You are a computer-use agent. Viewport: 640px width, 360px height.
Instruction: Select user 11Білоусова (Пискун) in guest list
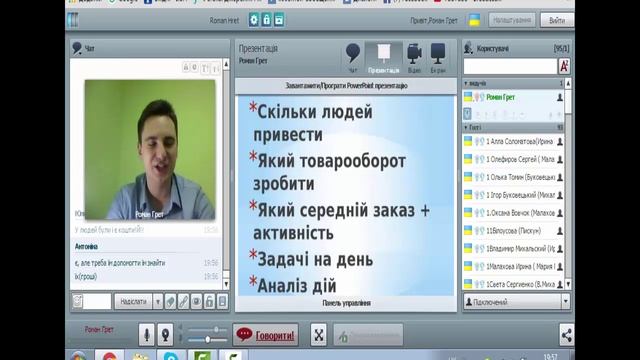513,231
